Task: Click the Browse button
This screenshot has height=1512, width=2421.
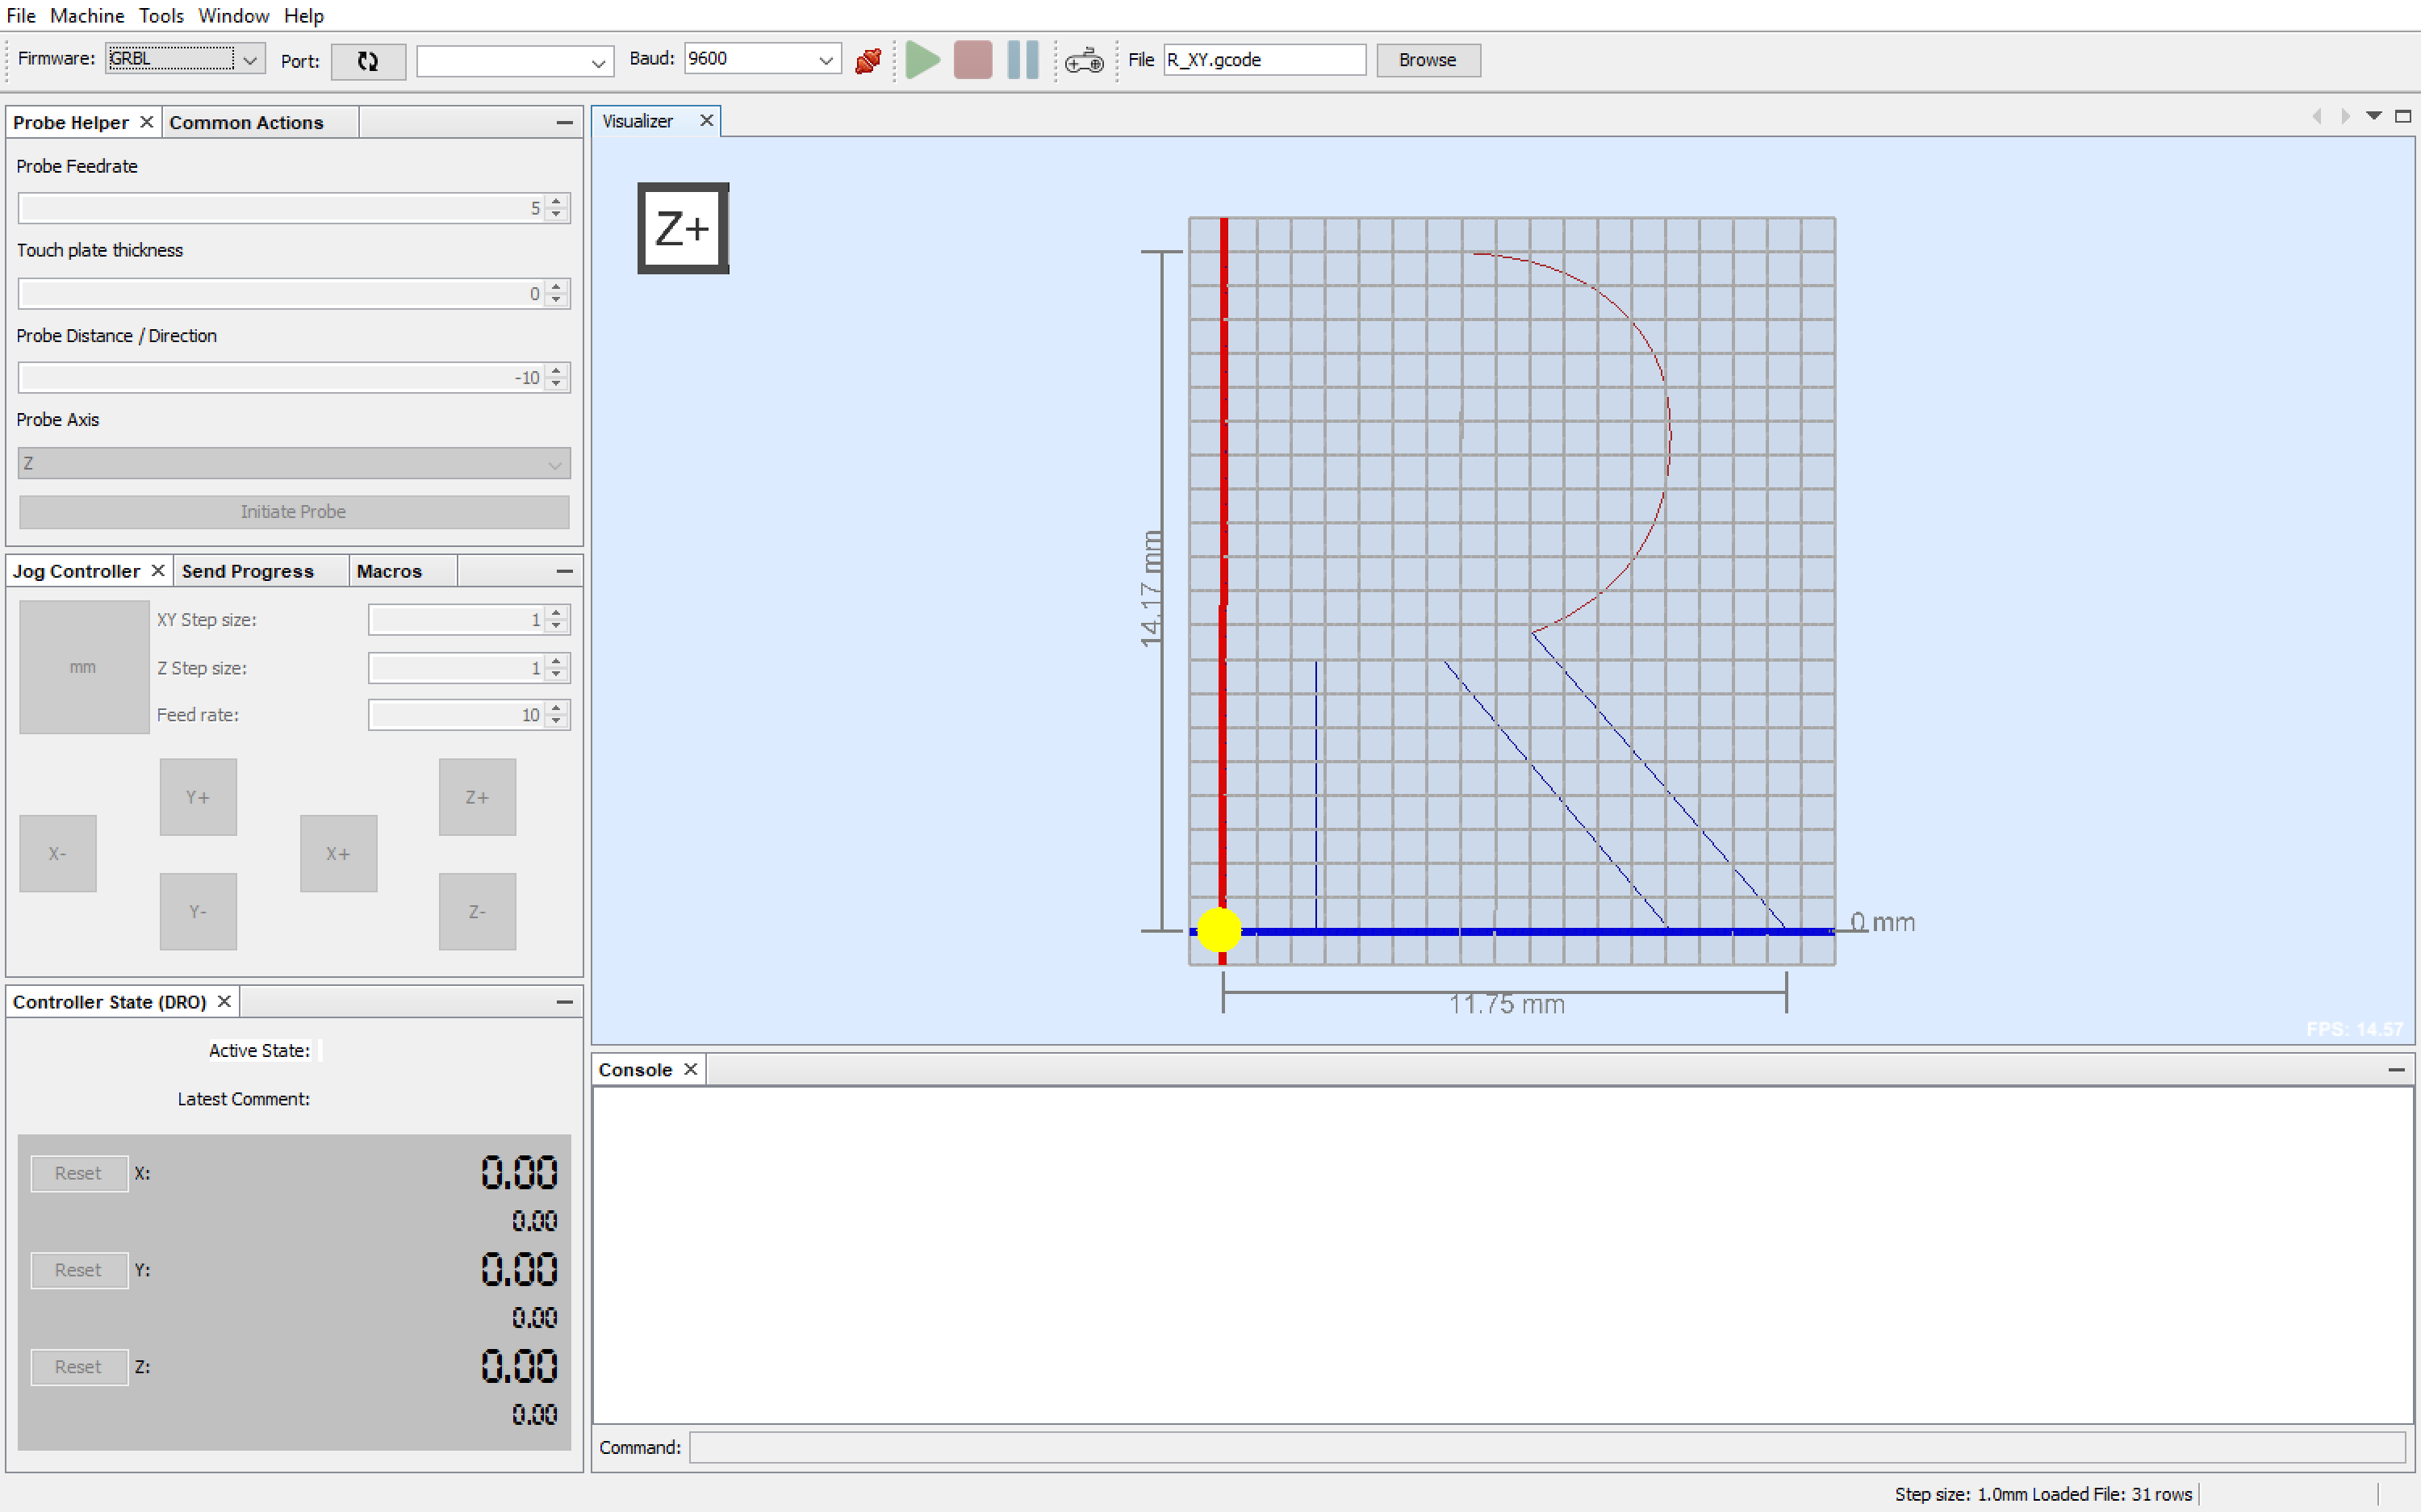Action: point(1427,60)
